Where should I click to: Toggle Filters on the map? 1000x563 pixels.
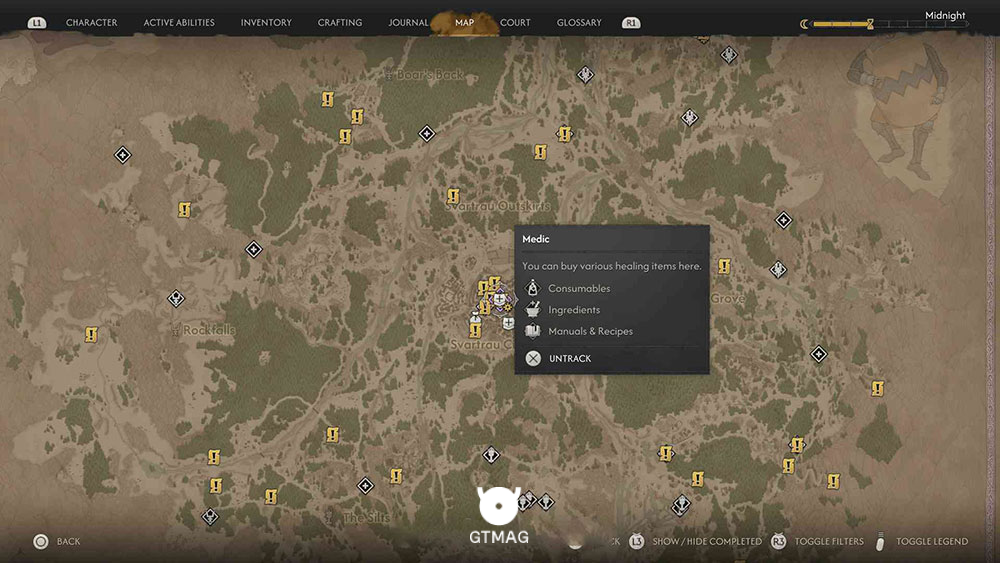tap(828, 541)
